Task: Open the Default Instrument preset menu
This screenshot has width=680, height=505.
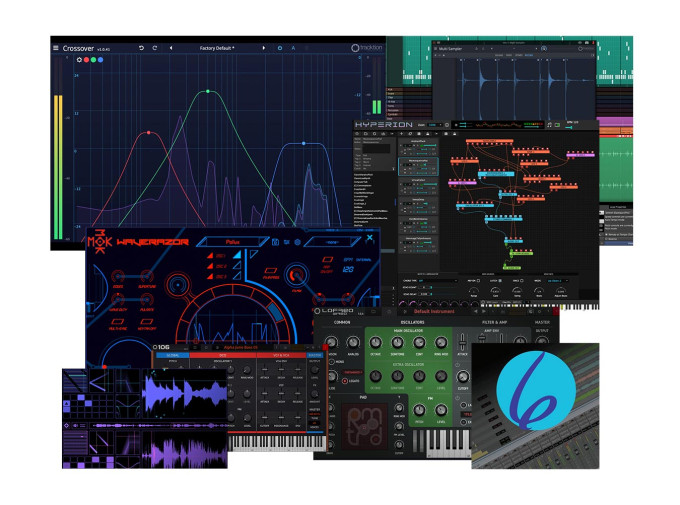Action: (434, 312)
